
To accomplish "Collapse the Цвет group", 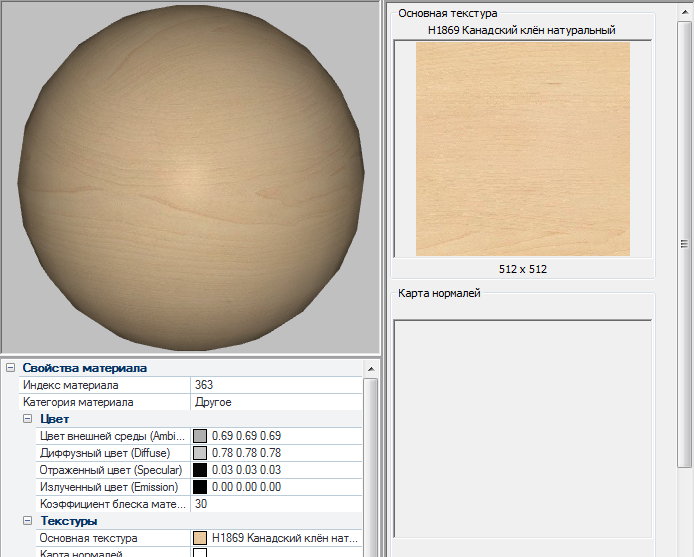I will point(27,419).
